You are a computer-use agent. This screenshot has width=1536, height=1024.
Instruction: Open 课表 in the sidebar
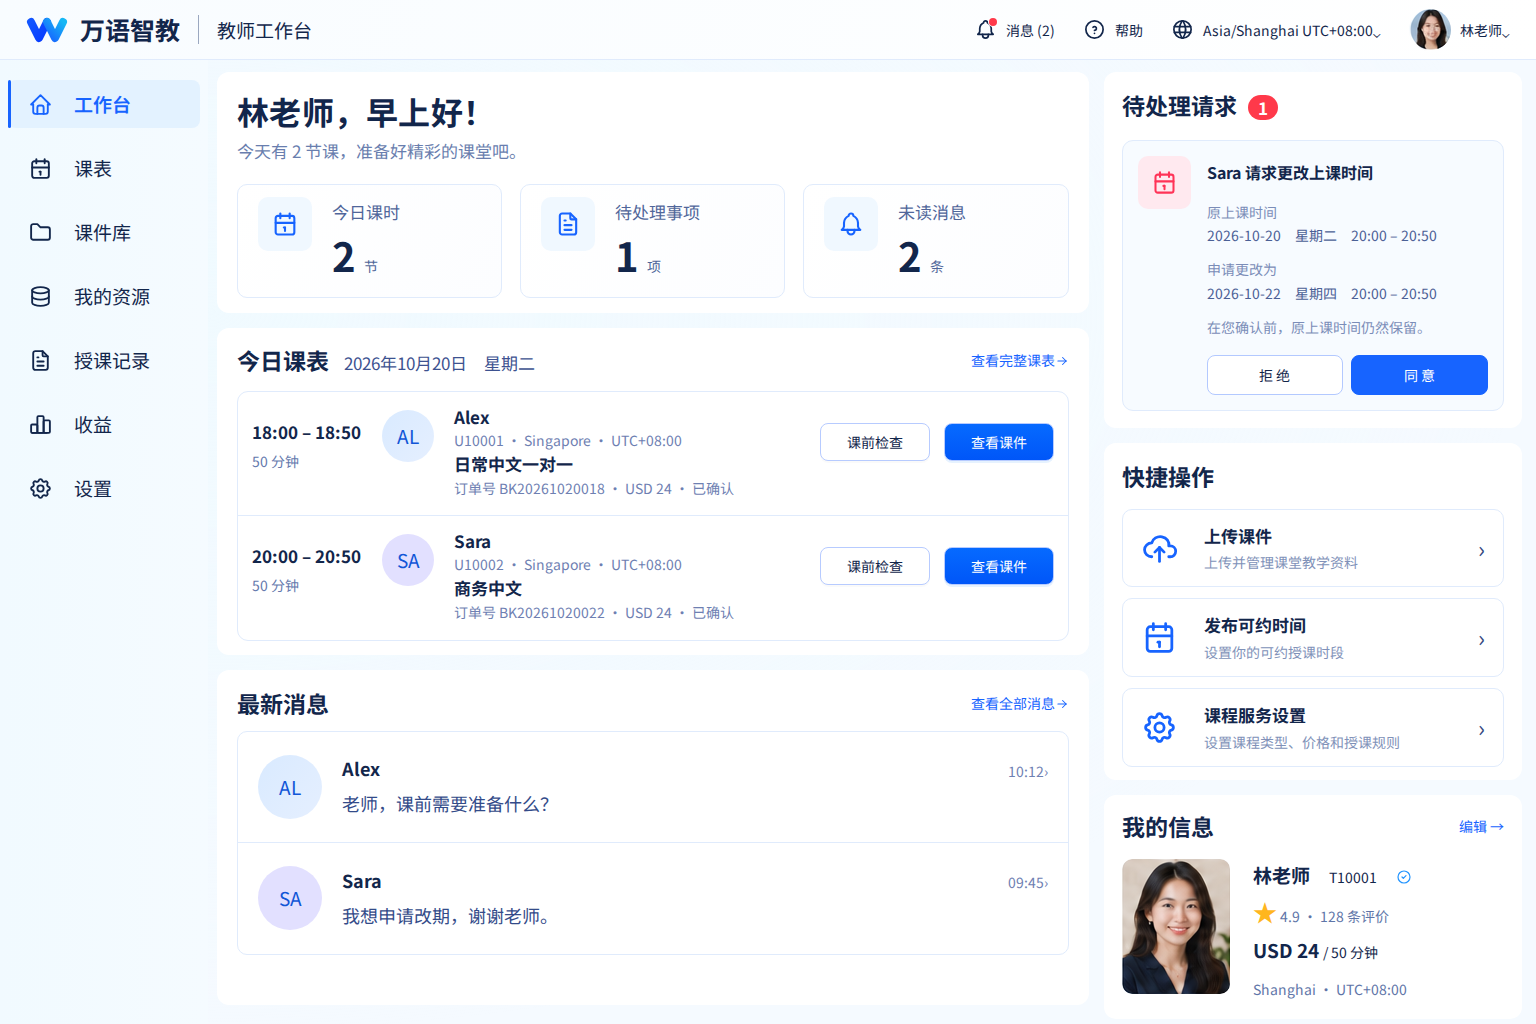click(104, 168)
